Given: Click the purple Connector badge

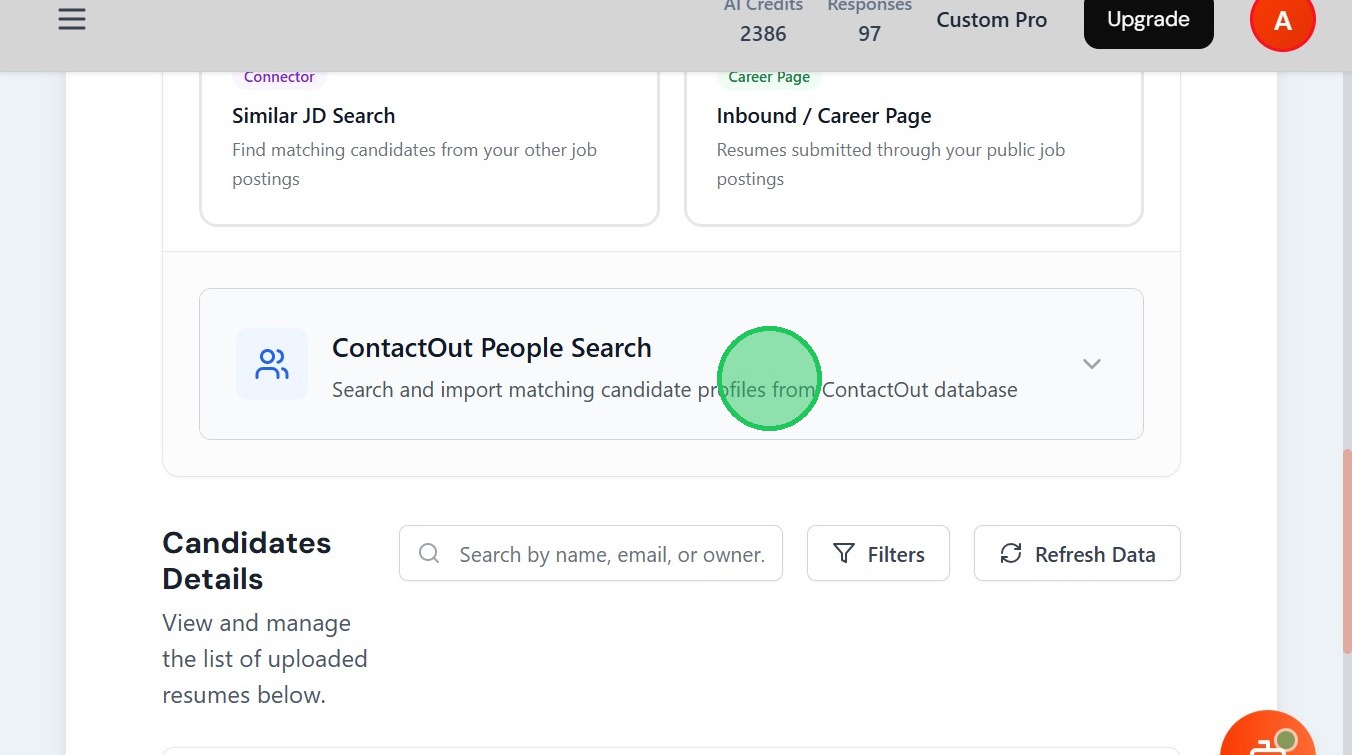Looking at the screenshot, I should pyautogui.click(x=279, y=77).
